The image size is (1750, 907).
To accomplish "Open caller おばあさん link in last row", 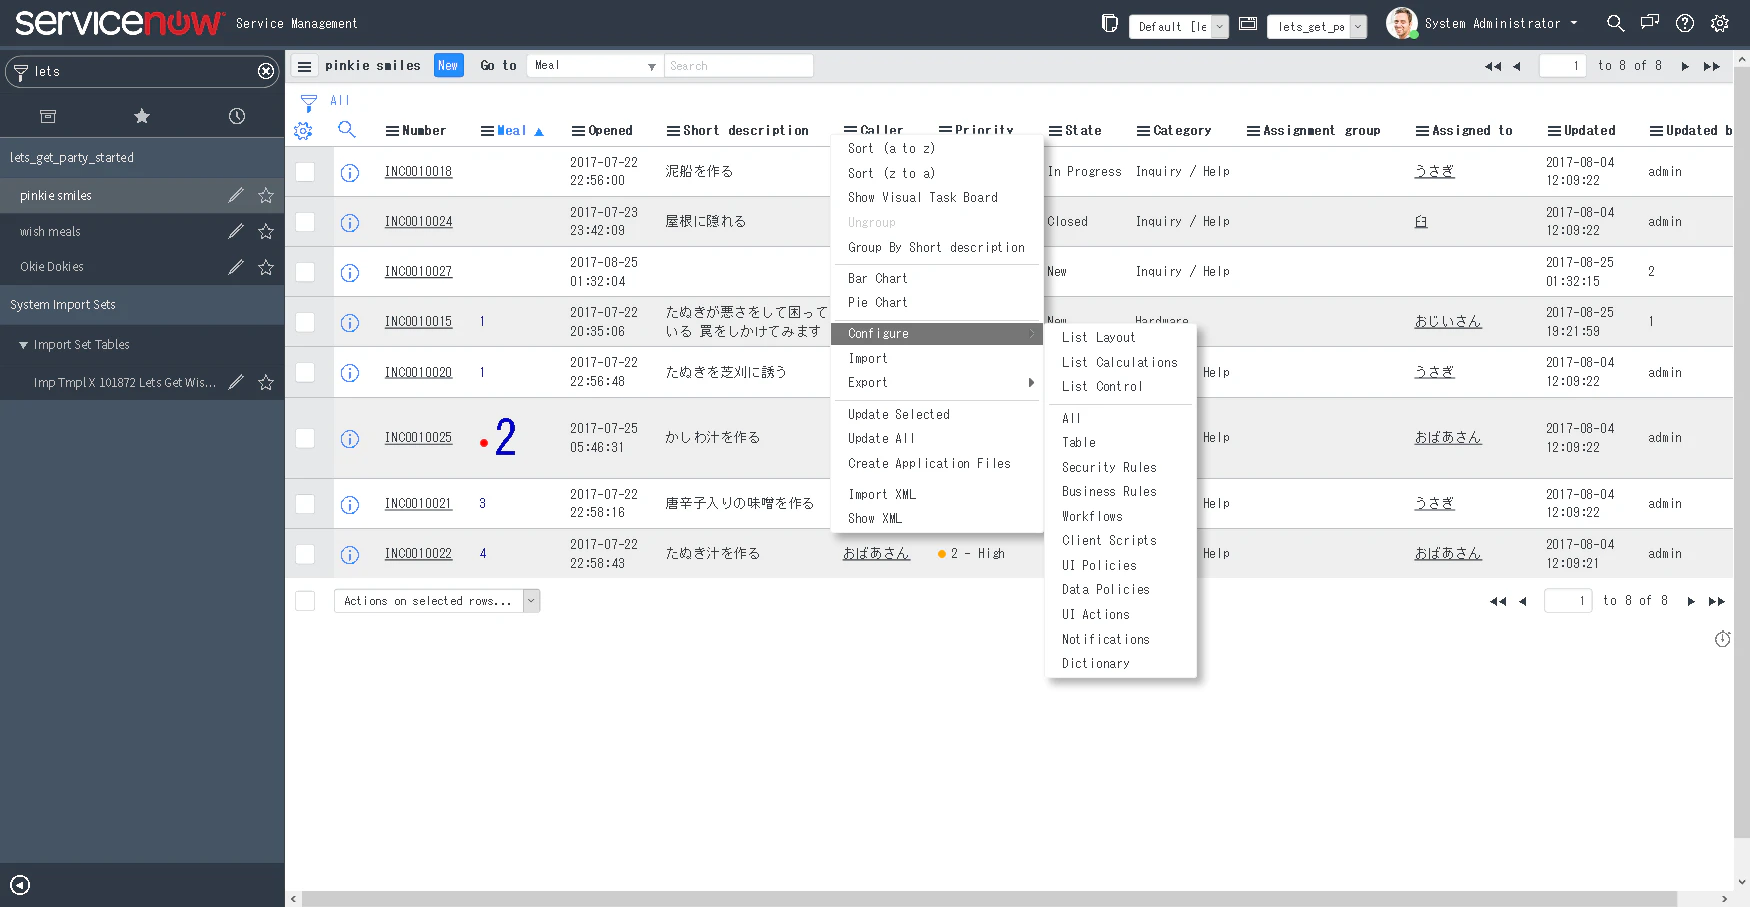I will [876, 554].
